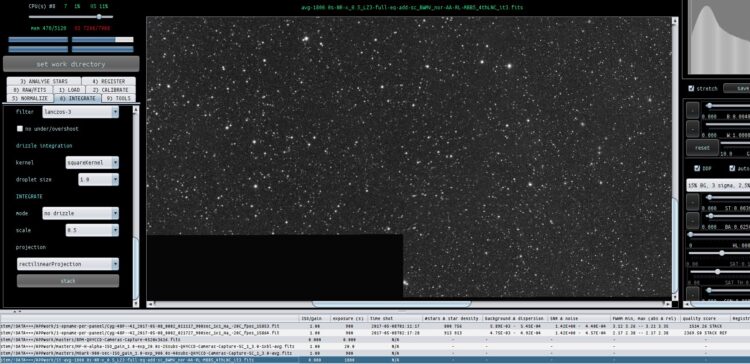Open the filter dropdown showing lanczos-3
The height and width of the screenshot is (364, 750).
coord(80,112)
